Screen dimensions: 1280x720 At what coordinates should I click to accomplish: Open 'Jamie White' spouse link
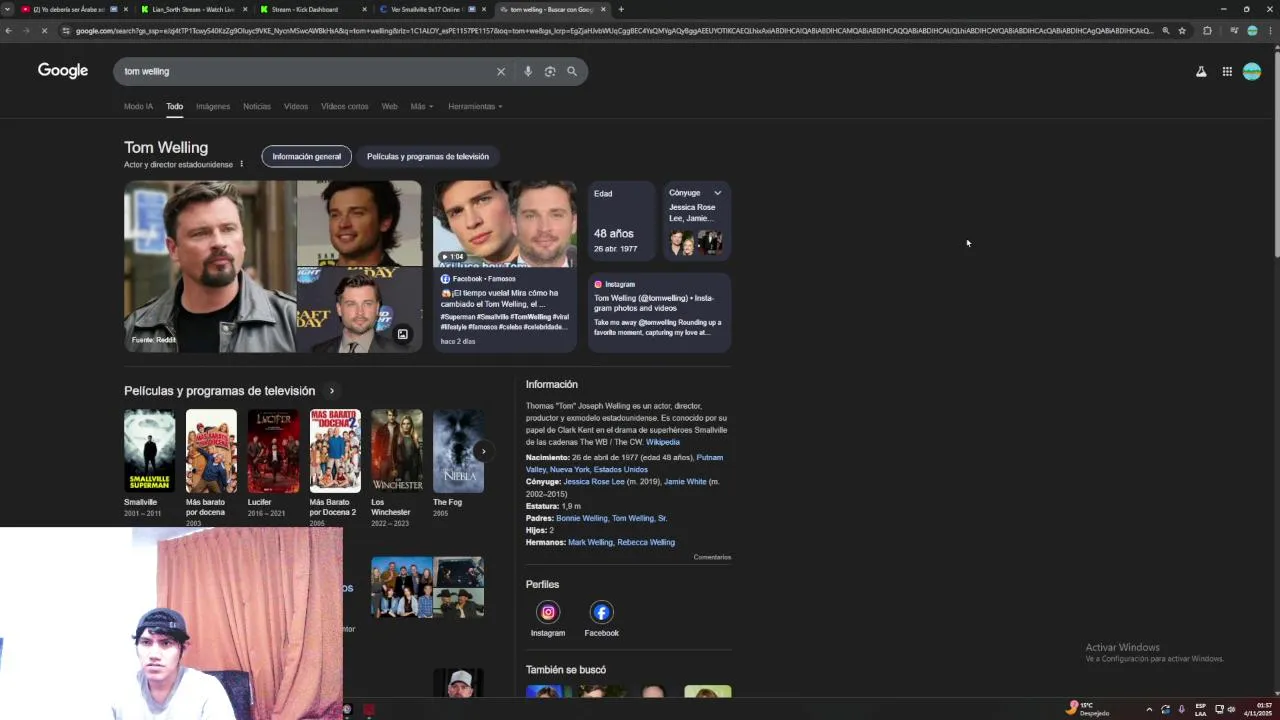pos(685,481)
